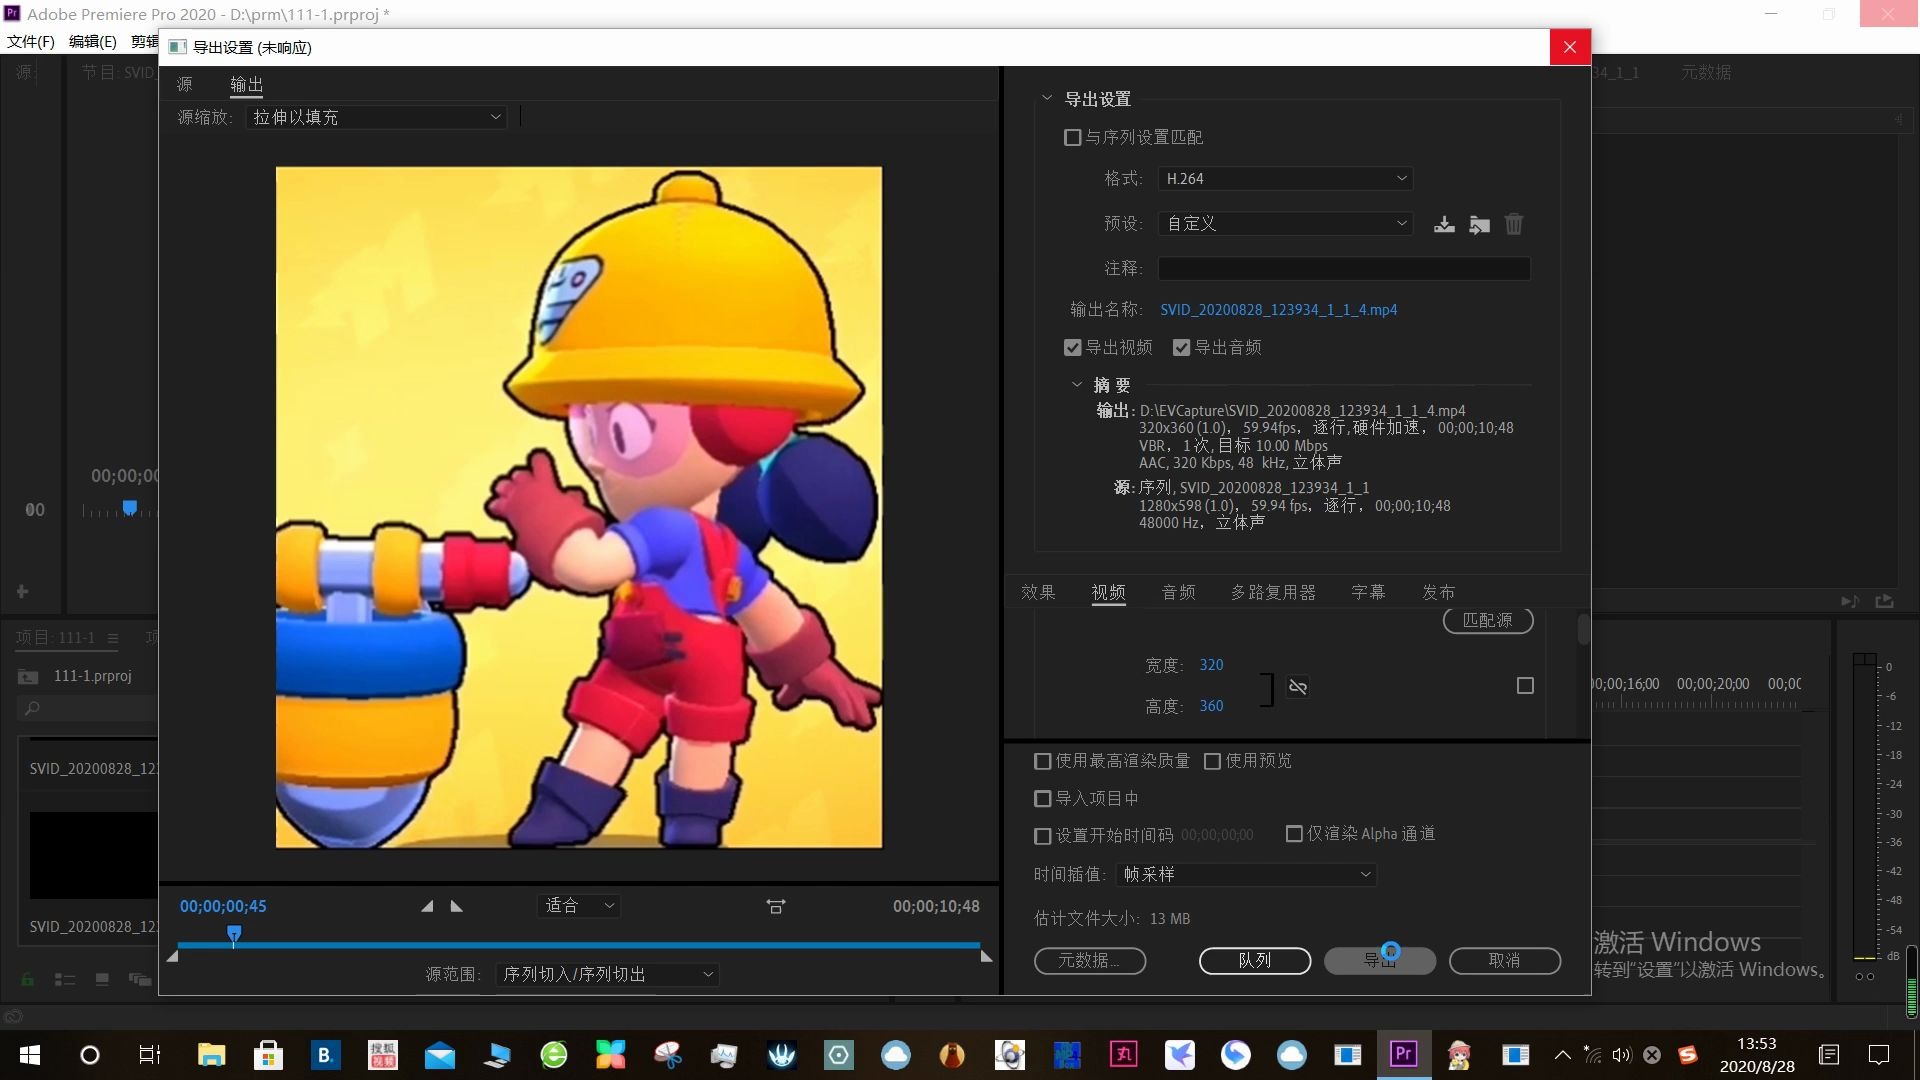This screenshot has height=1080, width=1920.
Task: Click the Queue button
Action: pyautogui.click(x=1255, y=960)
